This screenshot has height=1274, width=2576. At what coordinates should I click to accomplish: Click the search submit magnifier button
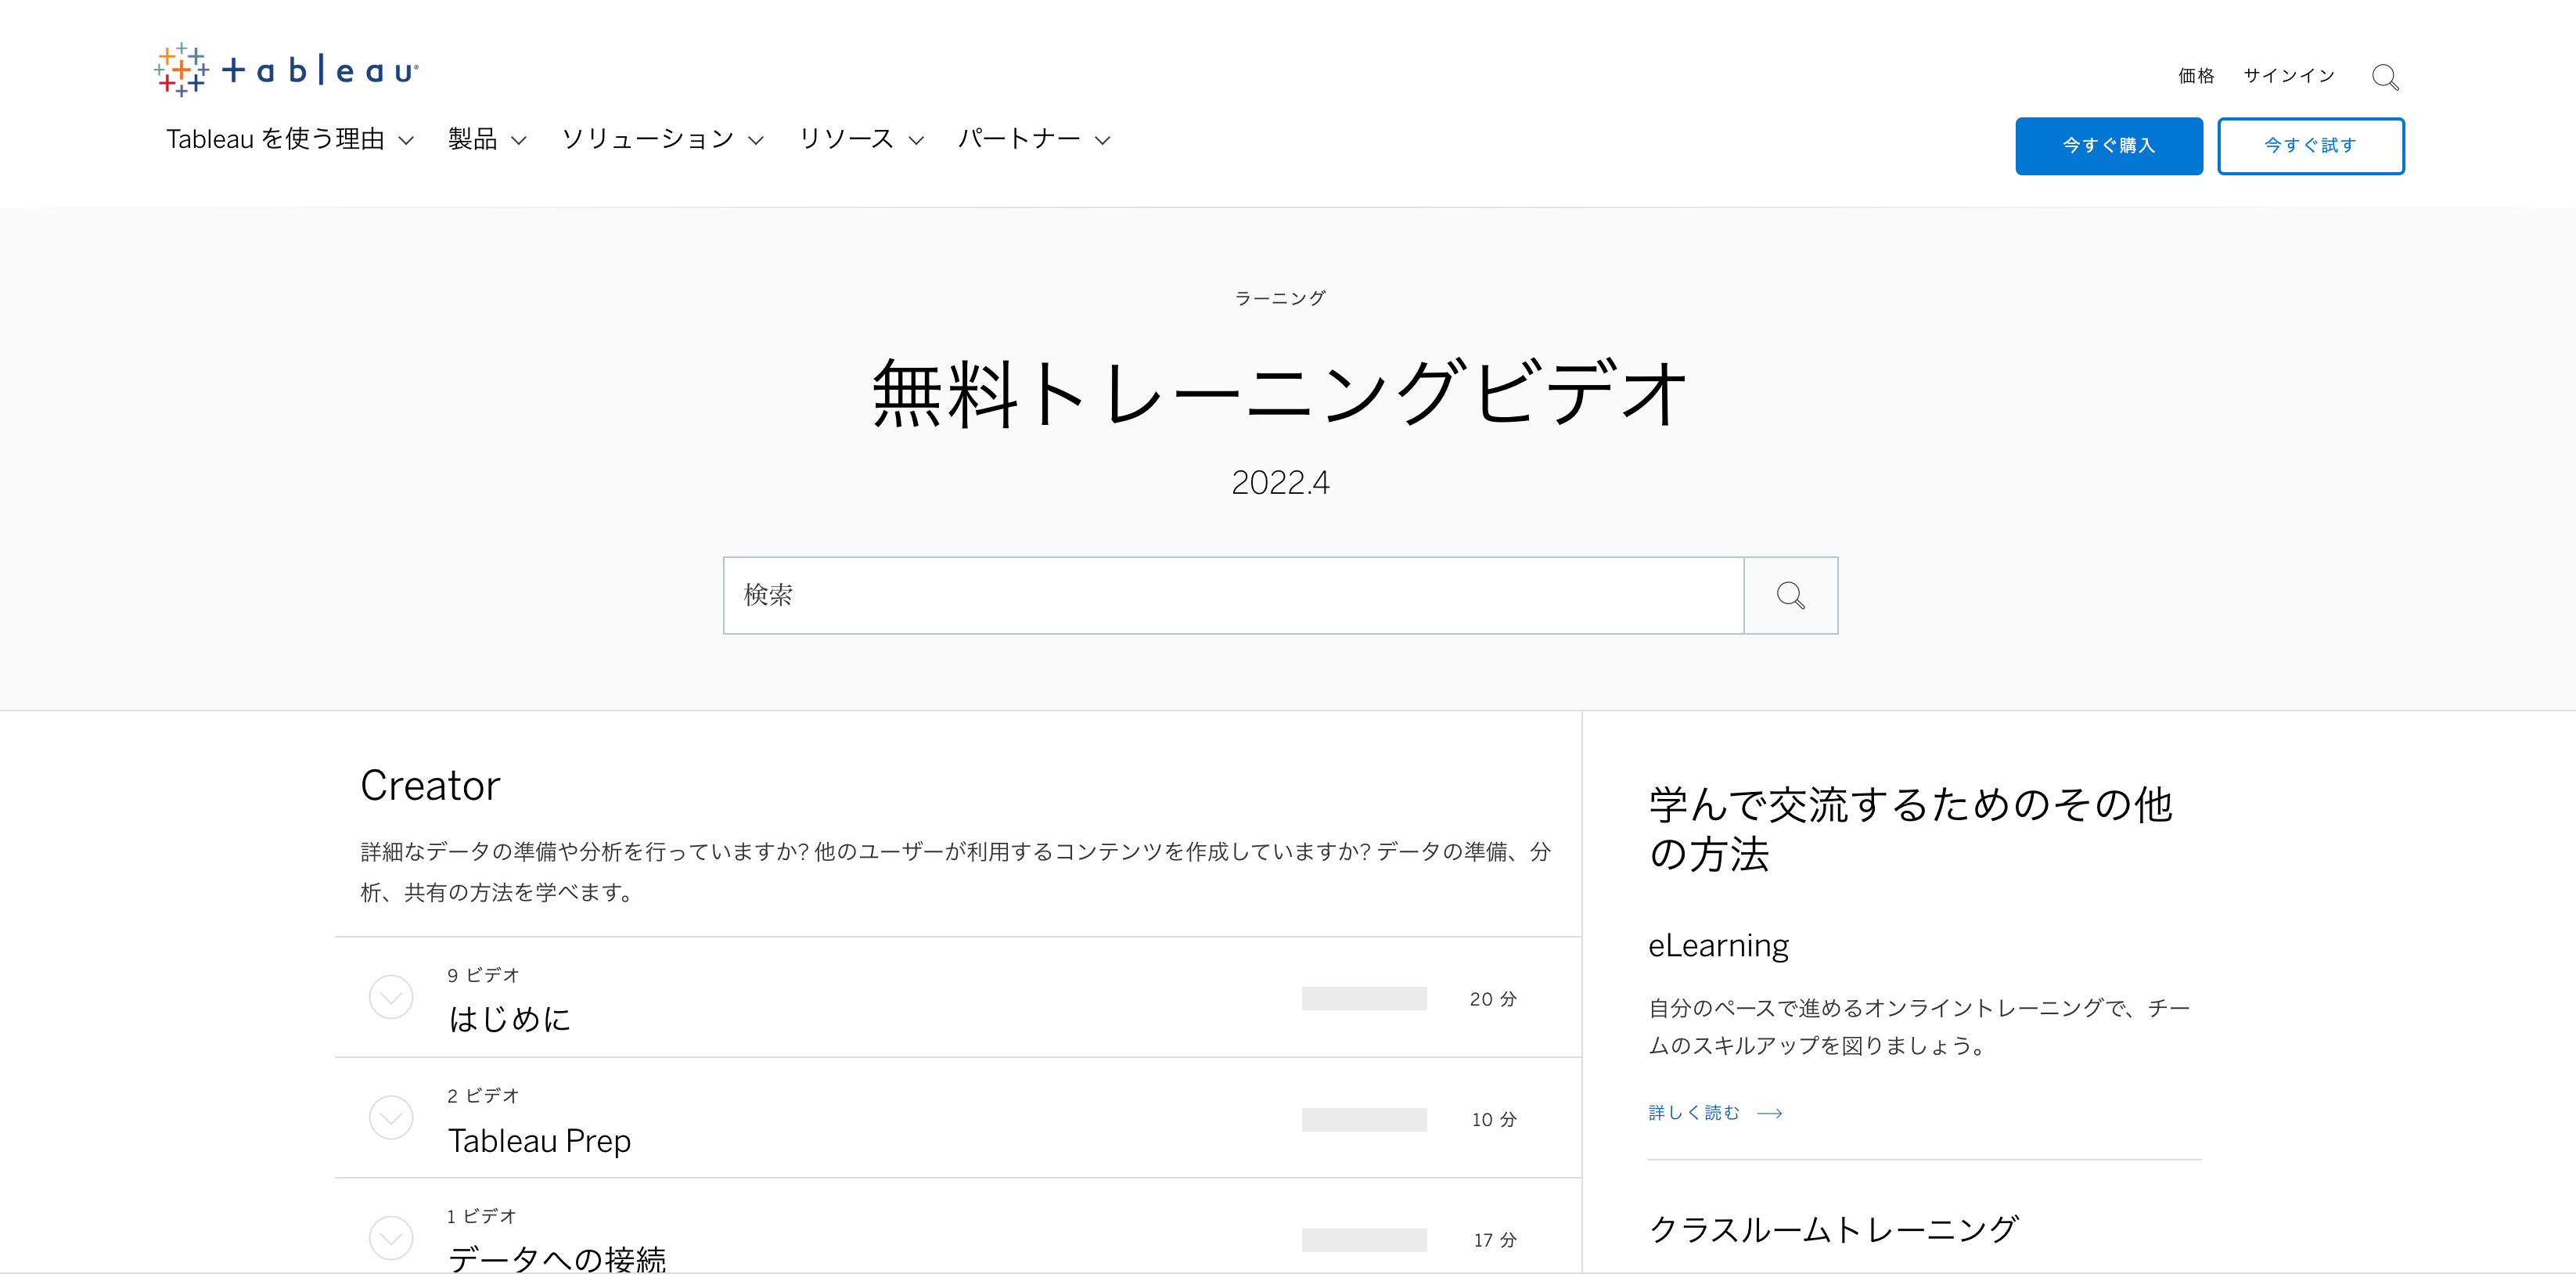click(1790, 595)
